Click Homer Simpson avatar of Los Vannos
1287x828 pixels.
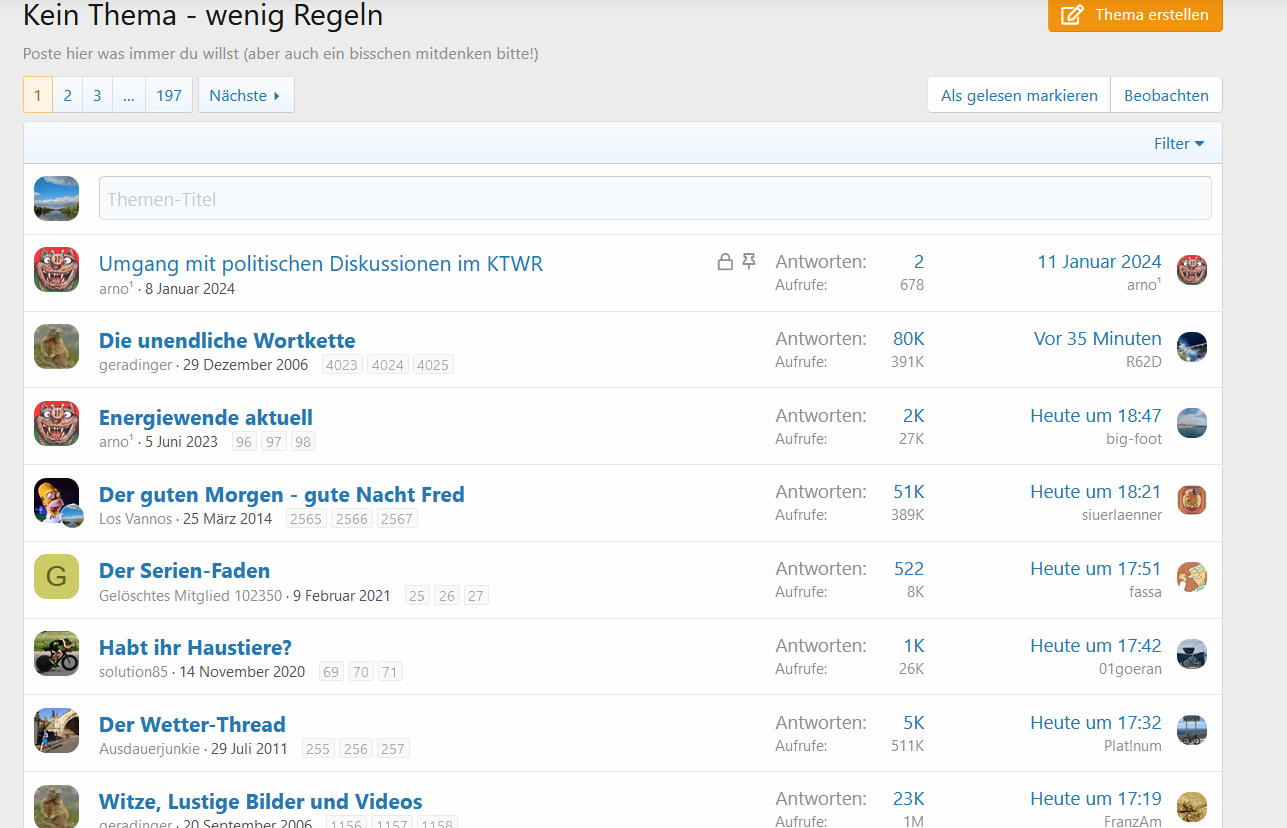55,499
